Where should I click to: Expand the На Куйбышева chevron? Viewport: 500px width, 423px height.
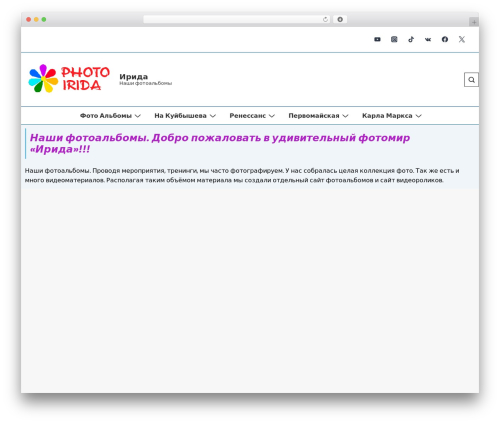[x=213, y=116]
